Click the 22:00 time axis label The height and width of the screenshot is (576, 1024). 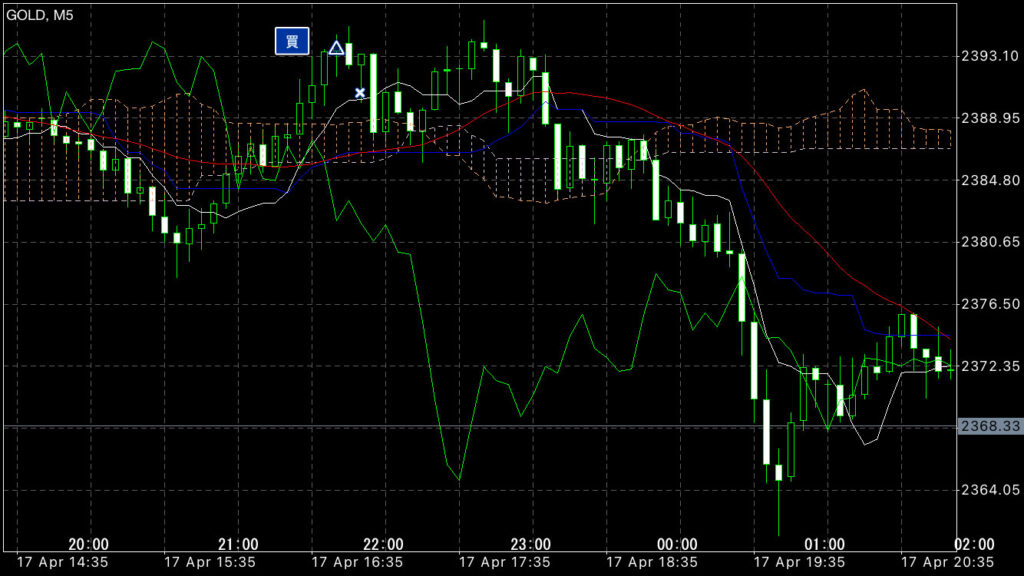click(x=383, y=544)
